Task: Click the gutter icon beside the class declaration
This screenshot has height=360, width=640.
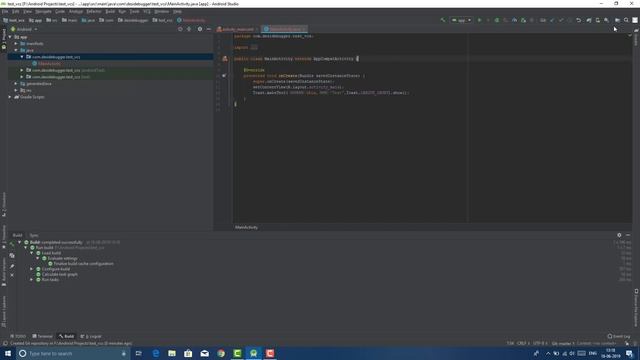Action: coord(224,59)
